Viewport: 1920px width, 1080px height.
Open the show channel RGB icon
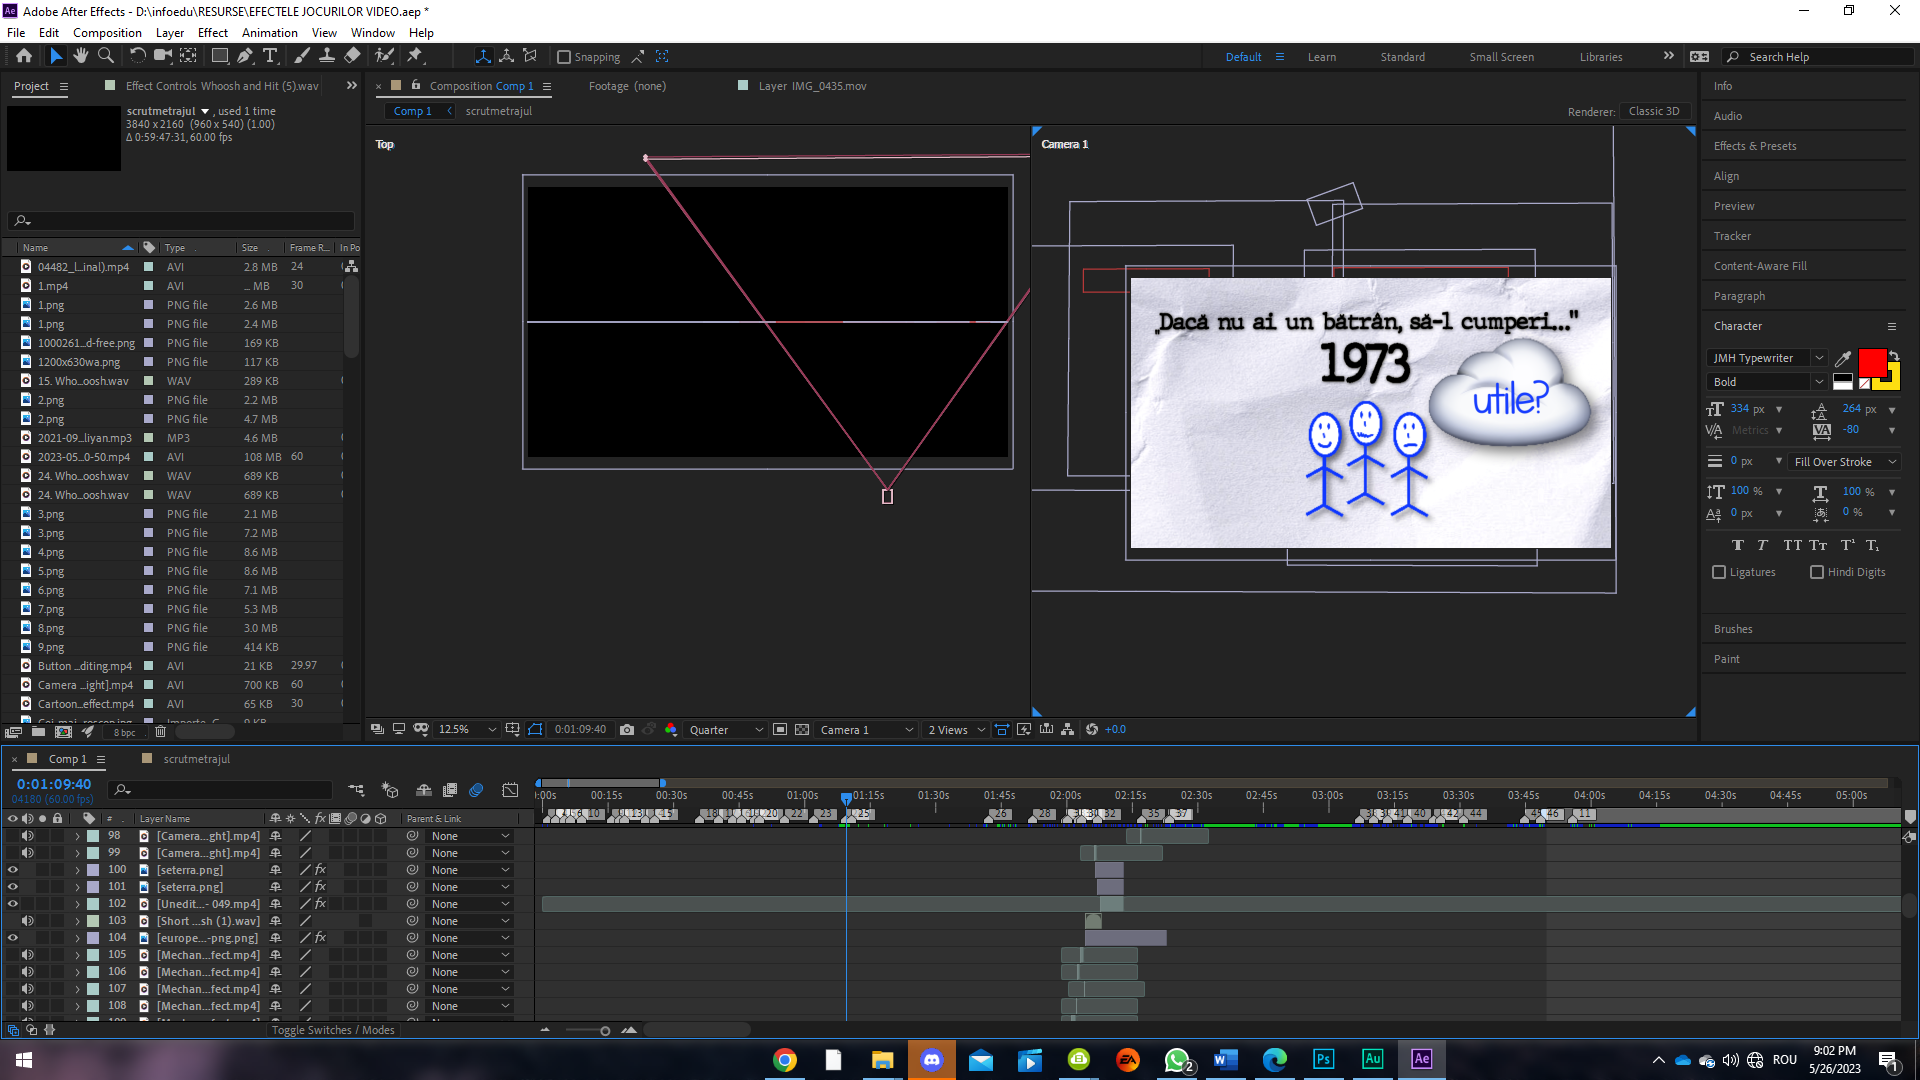point(671,730)
